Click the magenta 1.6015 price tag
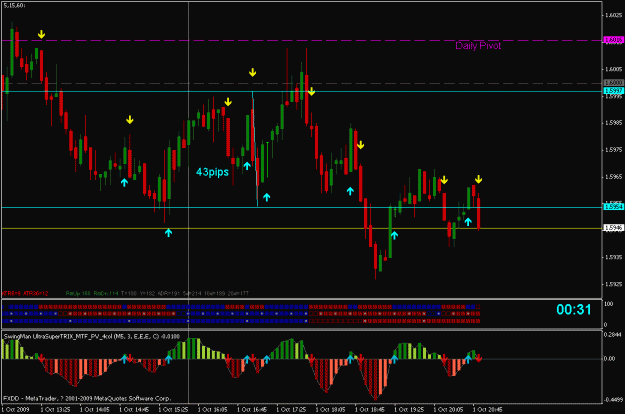 click(x=613, y=40)
